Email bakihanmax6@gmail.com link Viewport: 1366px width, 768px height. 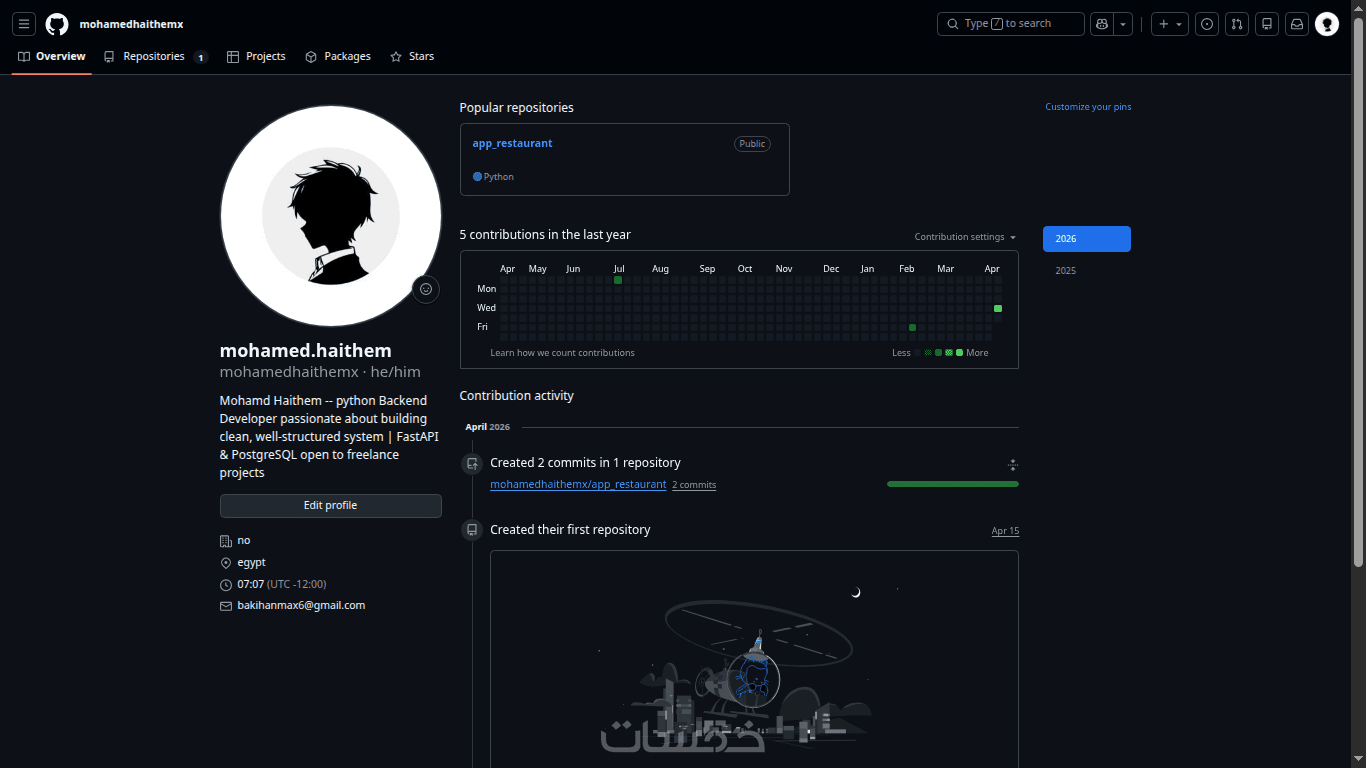[301, 606]
